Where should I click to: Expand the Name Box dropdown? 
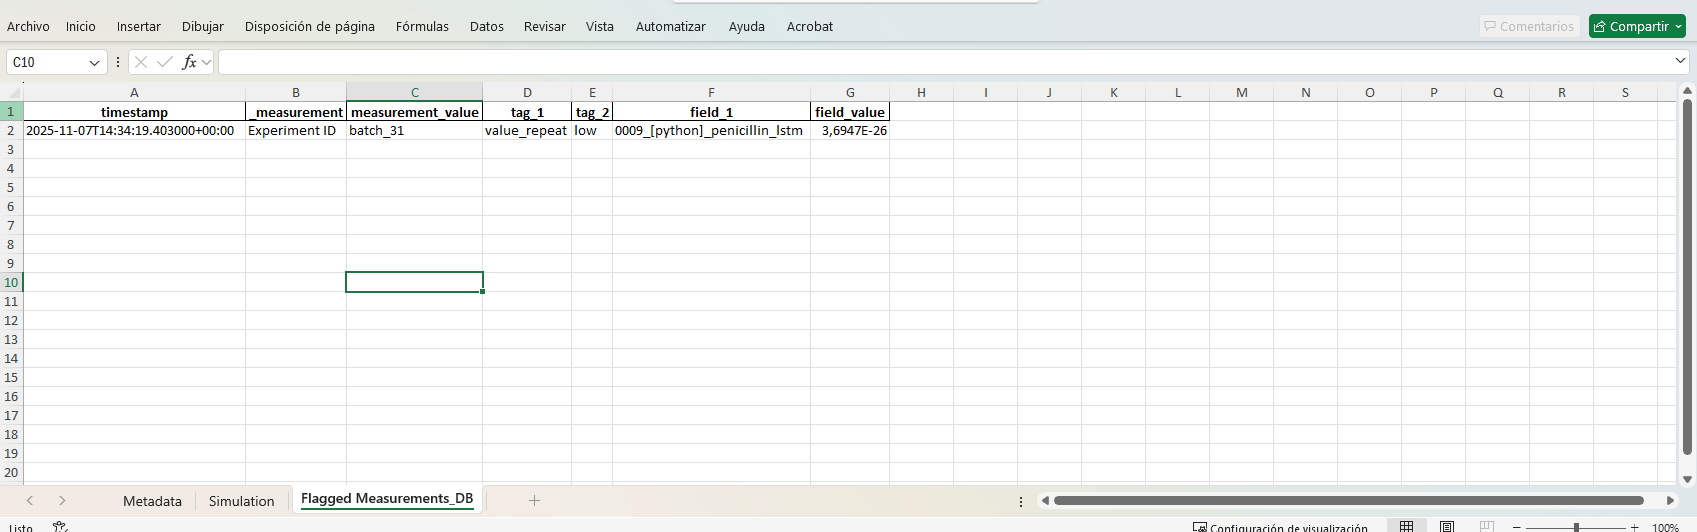(94, 62)
